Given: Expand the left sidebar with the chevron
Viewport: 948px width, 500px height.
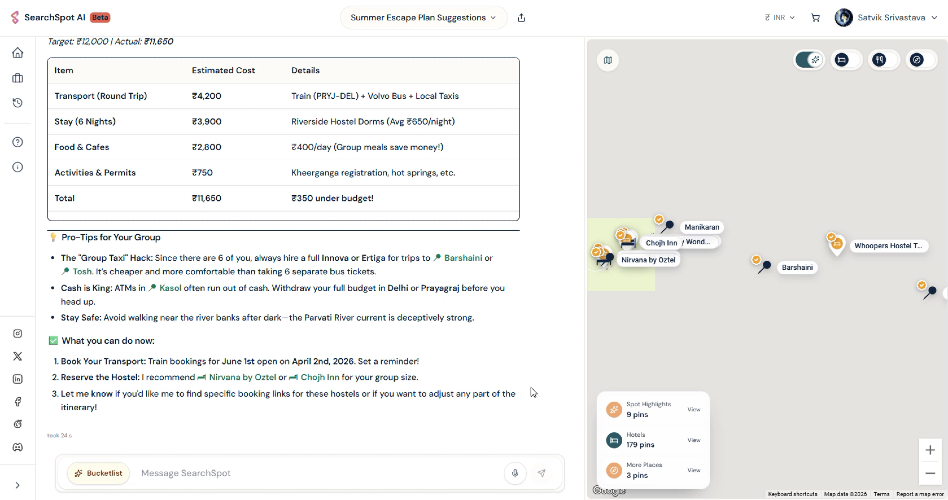Looking at the screenshot, I should point(18,485).
